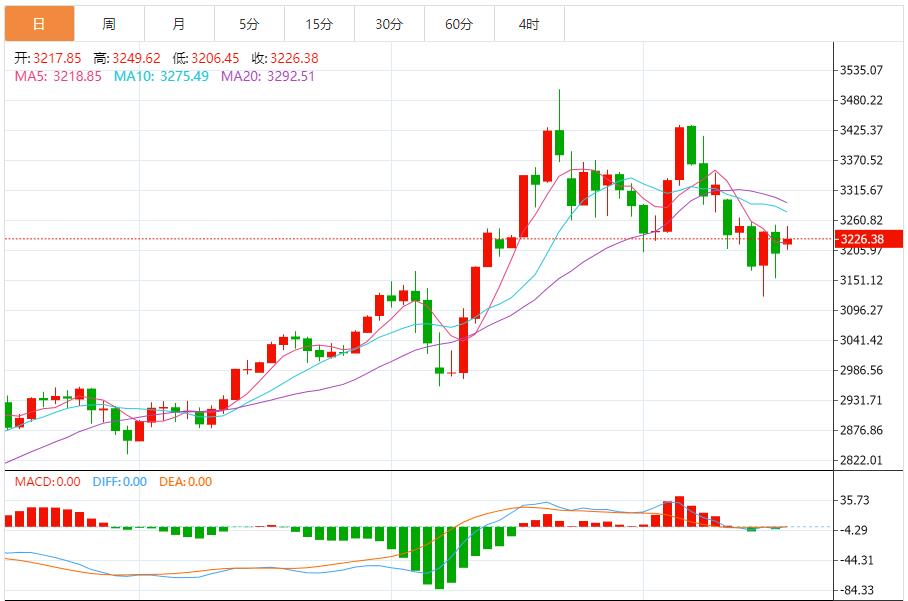Show the 30分 chart tab
This screenshot has height=601, width=908.
[389, 23]
